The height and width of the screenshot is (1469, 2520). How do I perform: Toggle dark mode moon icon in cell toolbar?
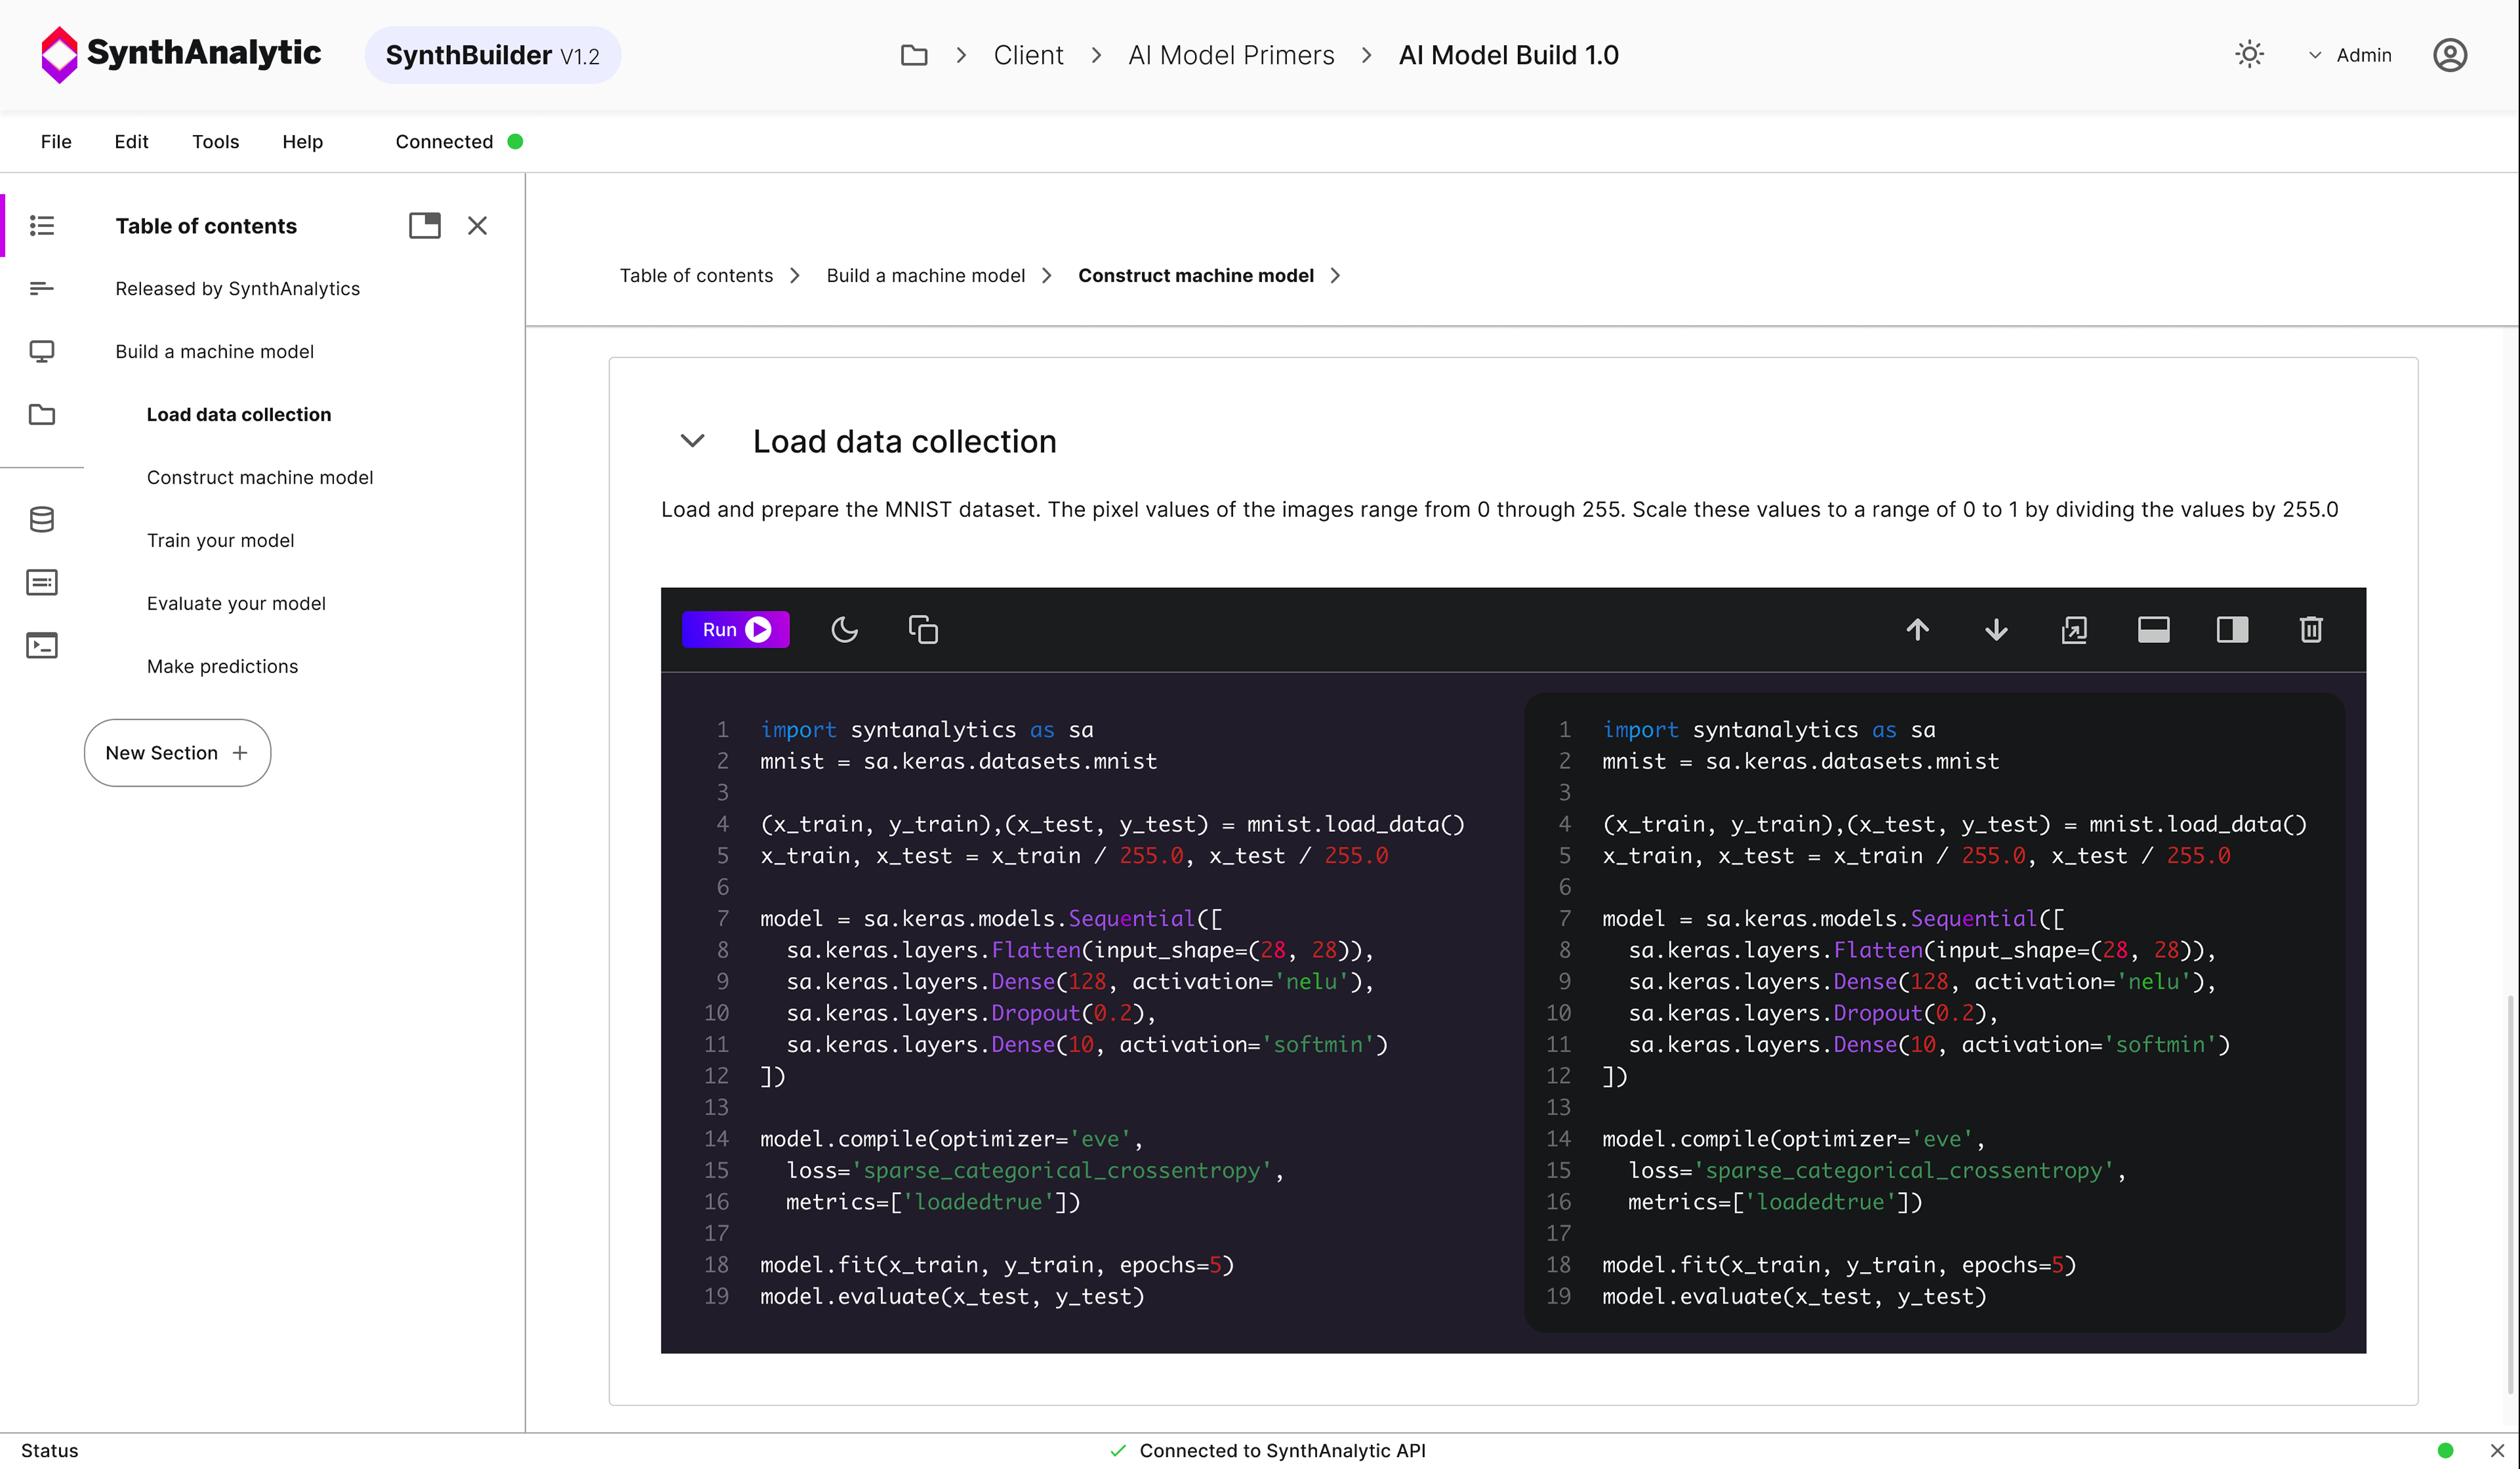[844, 629]
